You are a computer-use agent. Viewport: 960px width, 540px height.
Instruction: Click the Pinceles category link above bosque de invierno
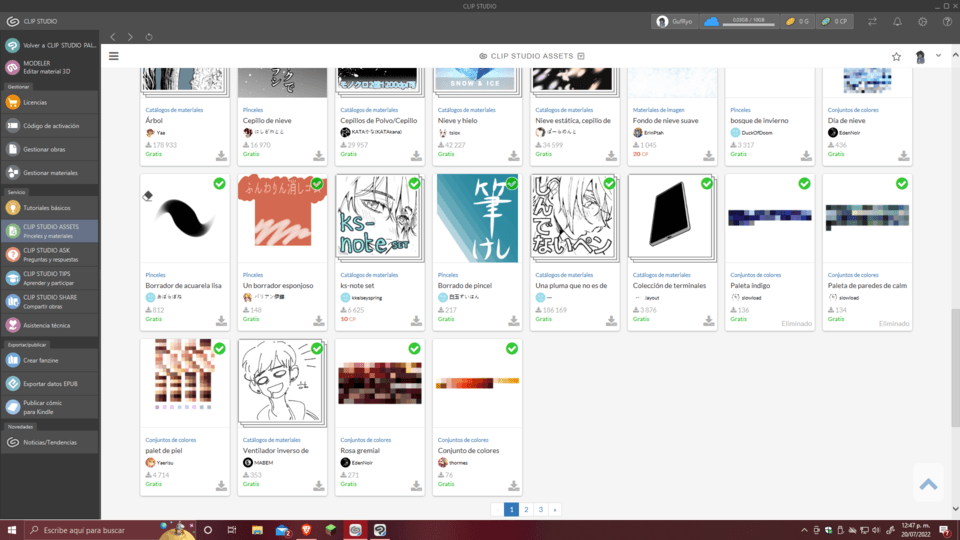pyautogui.click(x=740, y=110)
